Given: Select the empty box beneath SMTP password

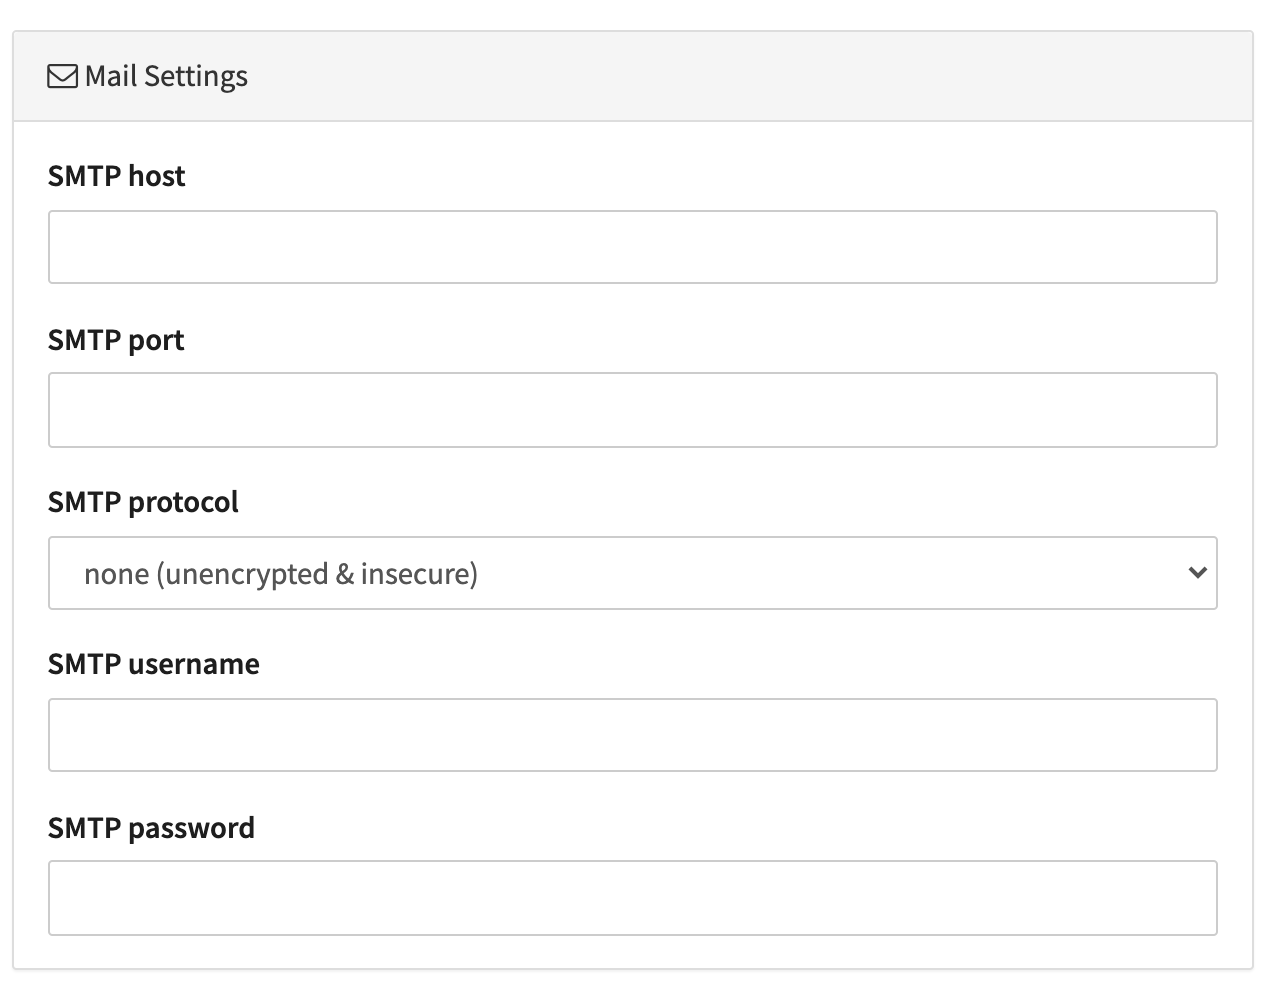Looking at the screenshot, I should coord(632,898).
